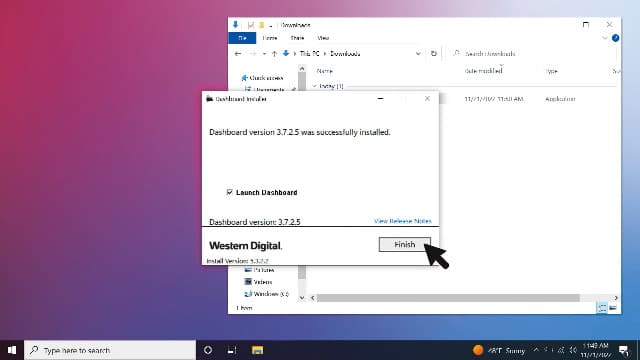The image size is (640, 360).
Task: Select the Application file type cell
Action: pos(560,99)
